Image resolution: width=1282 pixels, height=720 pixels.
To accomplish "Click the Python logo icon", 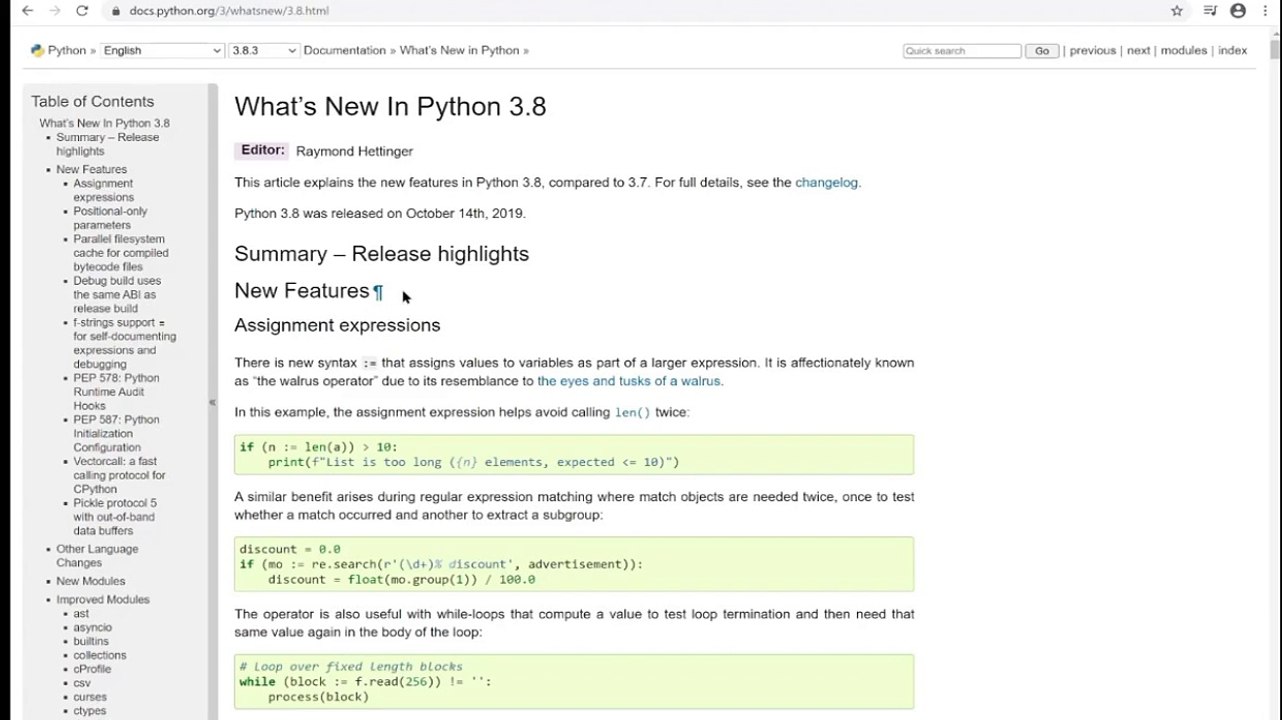I will pyautogui.click(x=37, y=50).
